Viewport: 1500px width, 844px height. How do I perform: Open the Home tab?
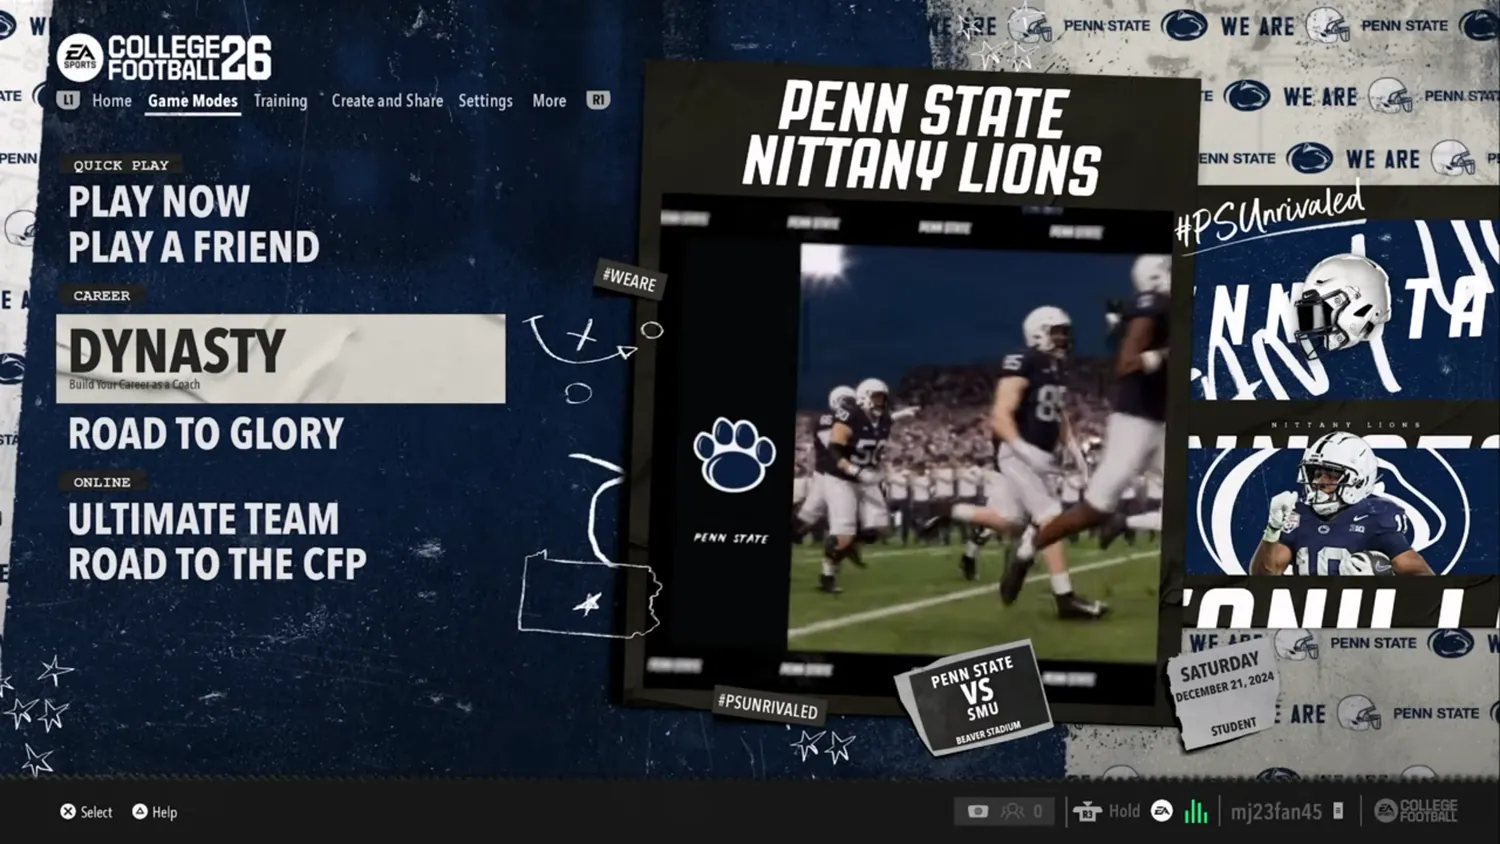[x=112, y=101]
